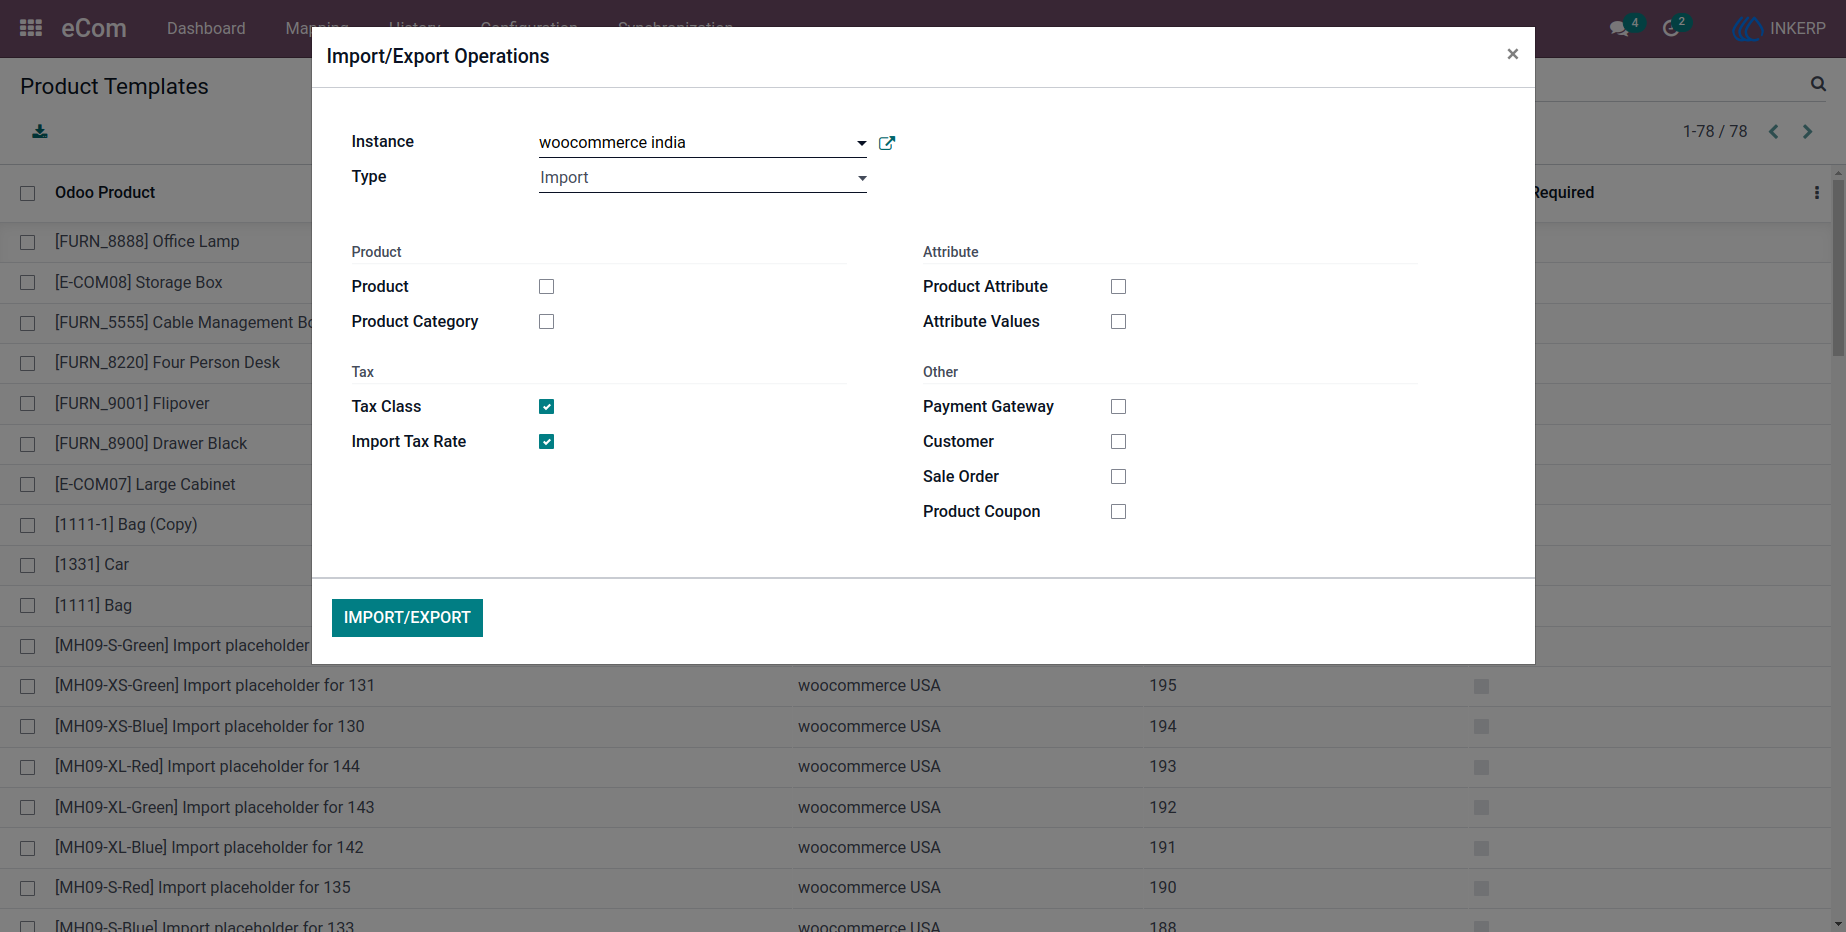The height and width of the screenshot is (932, 1846).
Task: Close the Import/Export Operations dialog
Action: click(1512, 54)
